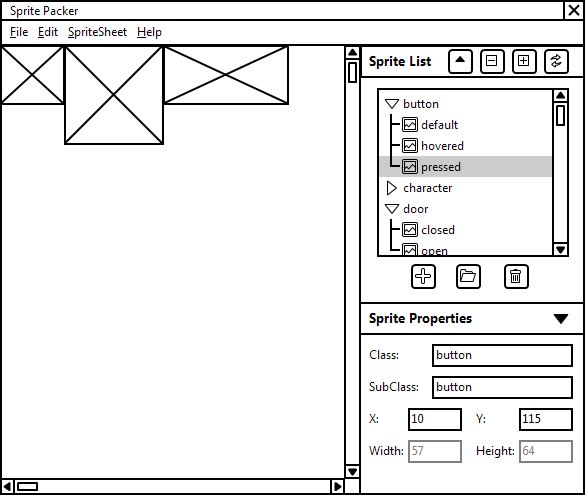Click the Class input field
This screenshot has width=585, height=495.
tap(502, 355)
